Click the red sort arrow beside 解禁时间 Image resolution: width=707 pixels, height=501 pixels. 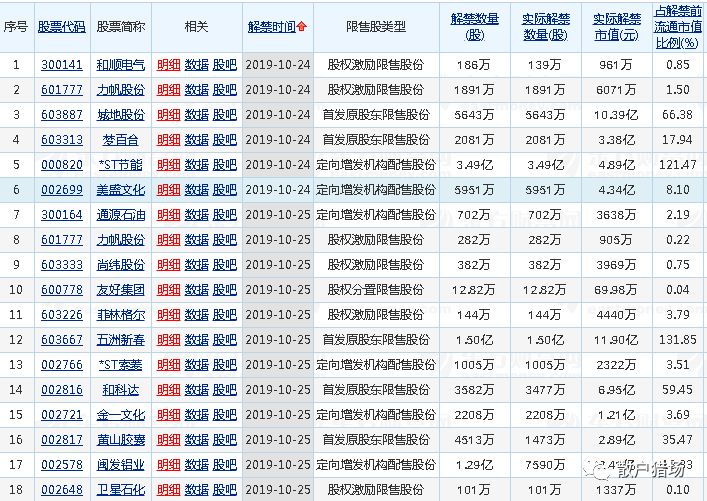[x=302, y=27]
